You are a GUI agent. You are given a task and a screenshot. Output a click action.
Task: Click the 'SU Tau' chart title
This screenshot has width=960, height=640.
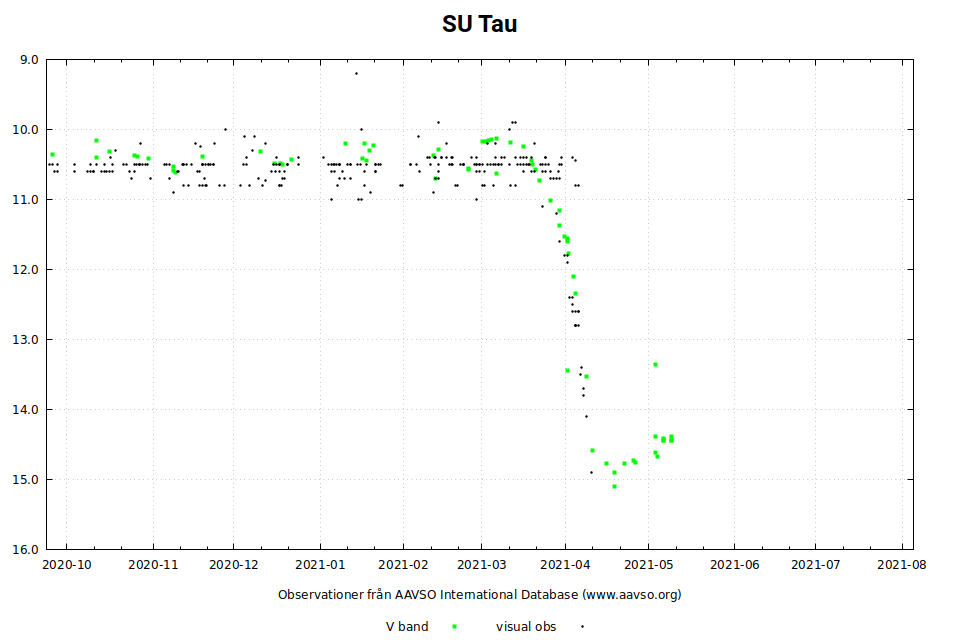[480, 24]
